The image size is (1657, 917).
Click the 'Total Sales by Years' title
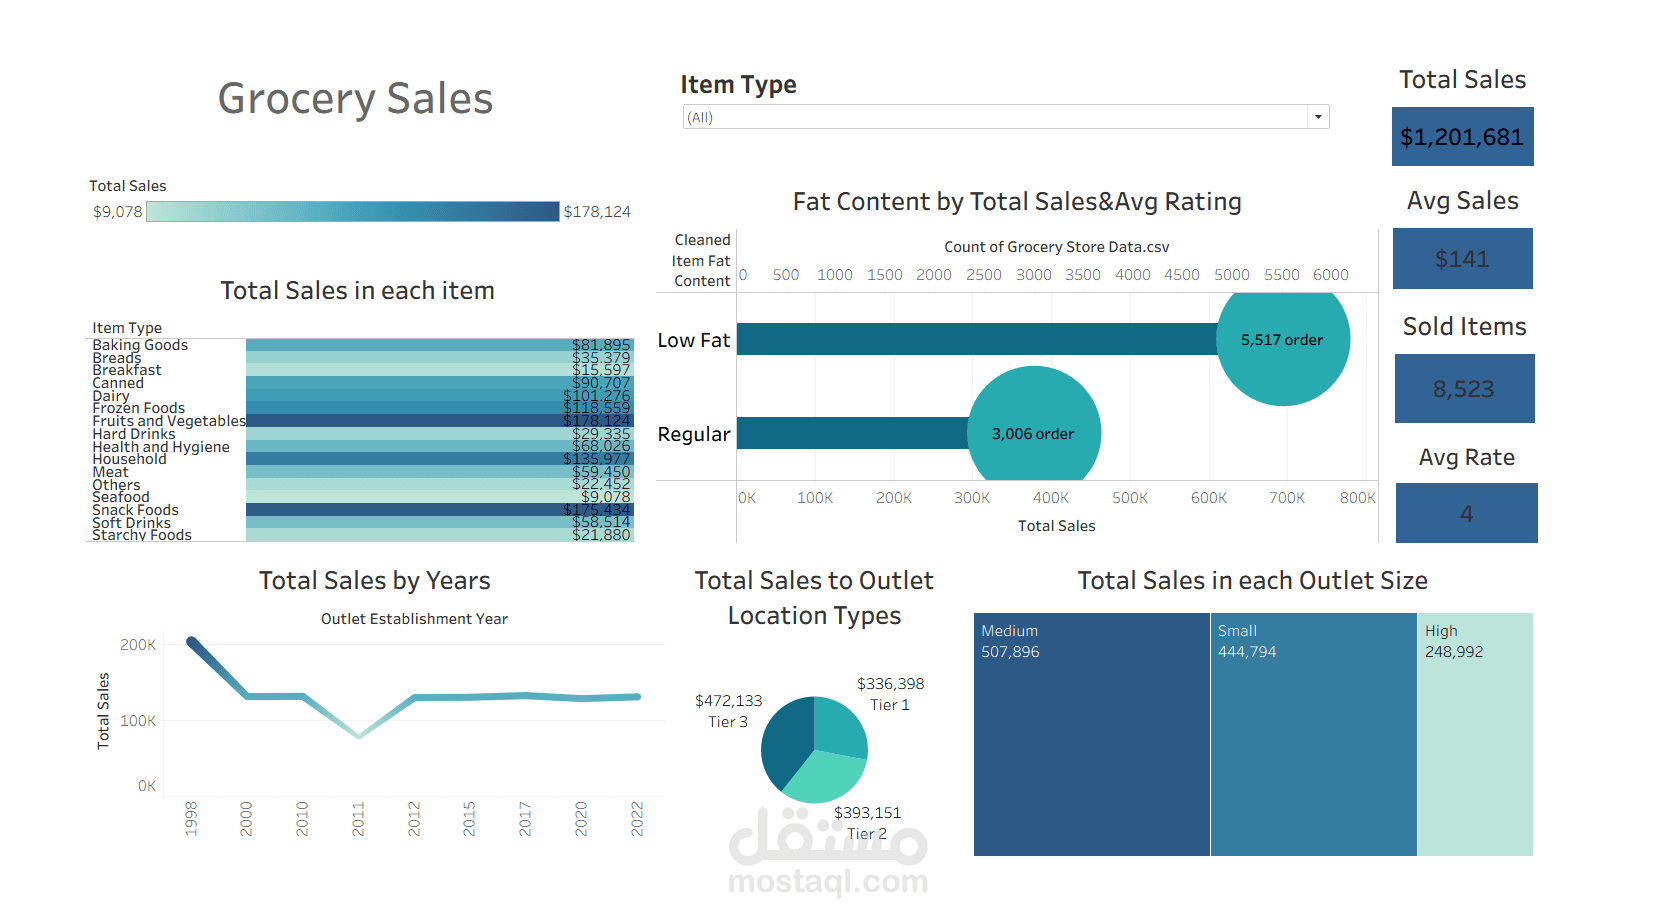tap(375, 581)
